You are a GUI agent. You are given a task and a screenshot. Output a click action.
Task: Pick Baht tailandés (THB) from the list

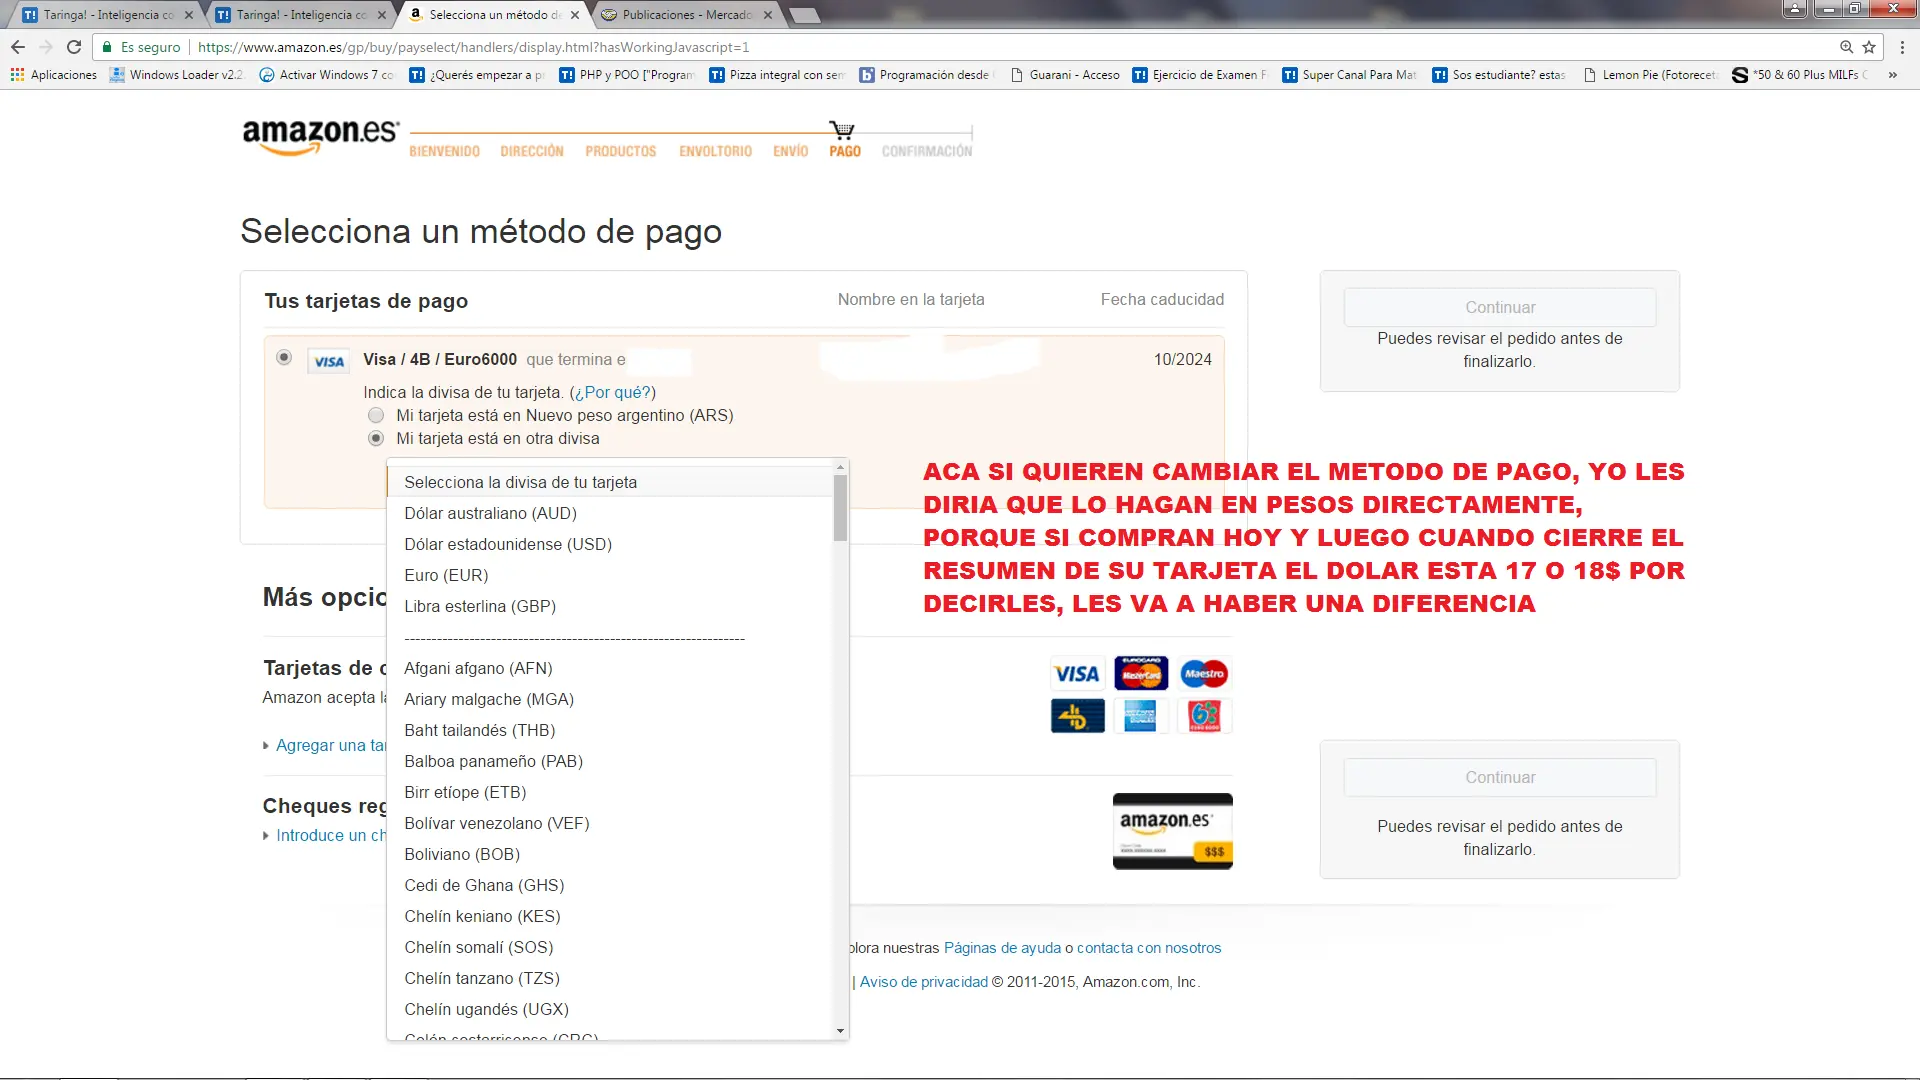(x=610, y=730)
